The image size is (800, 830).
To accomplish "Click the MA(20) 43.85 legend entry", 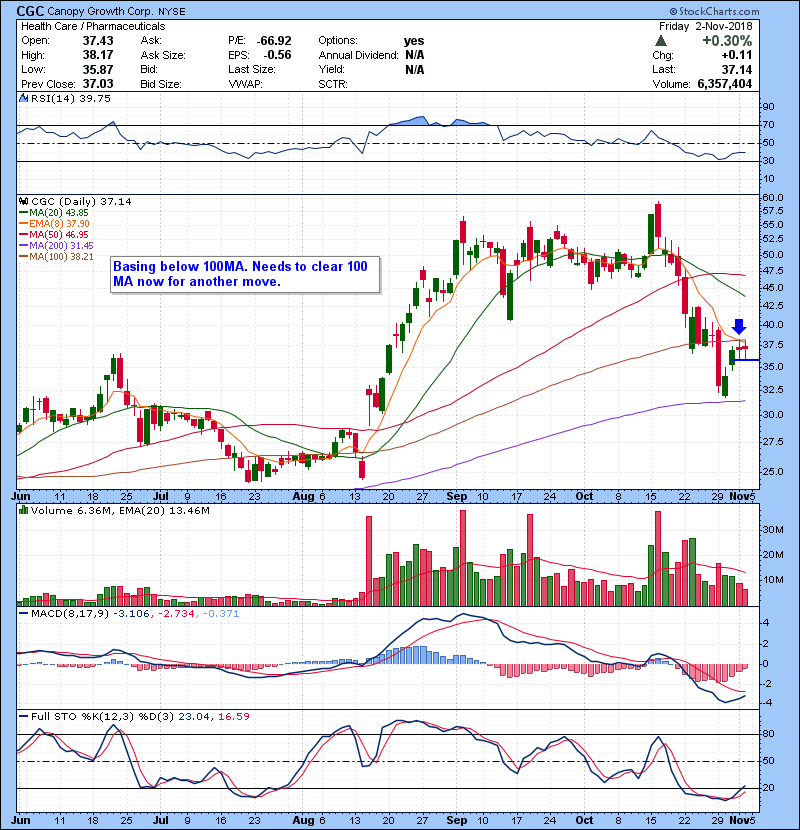I will point(58,212).
